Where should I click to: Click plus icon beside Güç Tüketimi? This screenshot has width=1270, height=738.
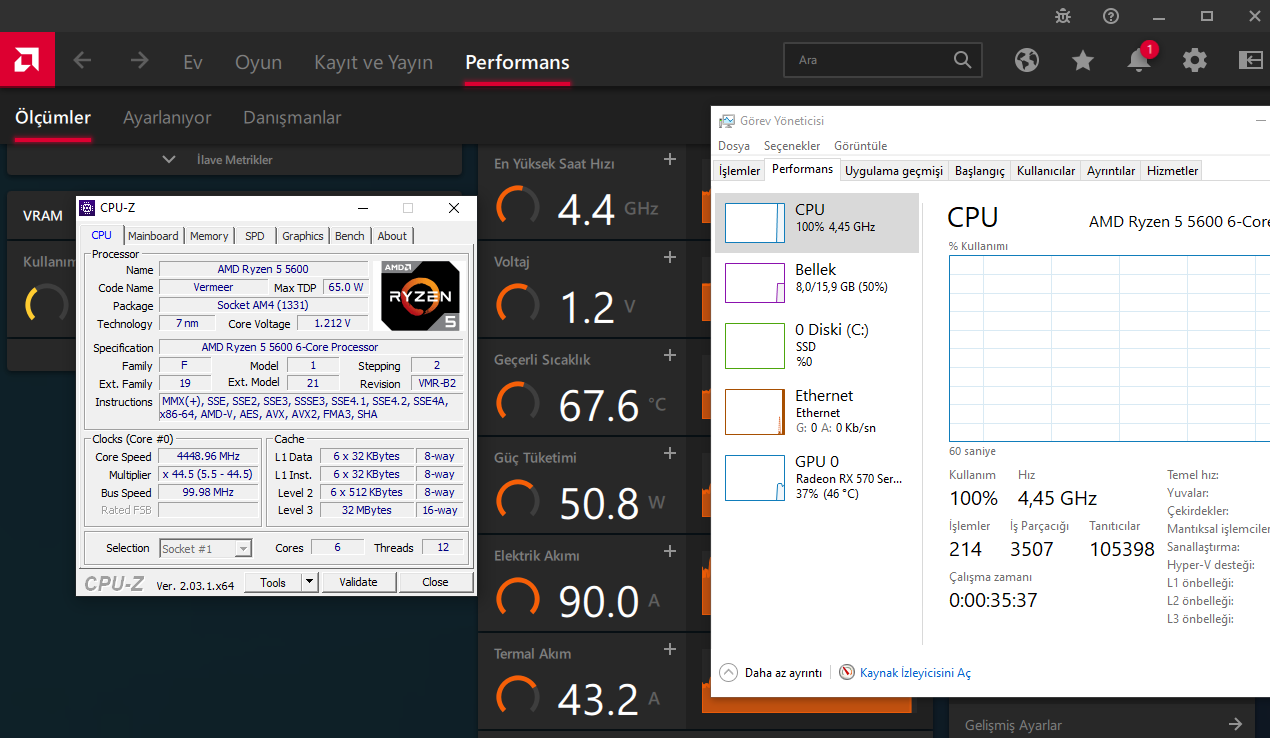(670, 453)
